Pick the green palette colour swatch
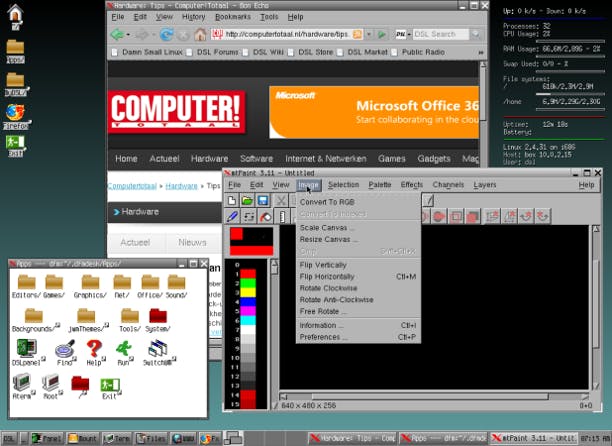The height and width of the screenshot is (446, 612). click(x=248, y=283)
